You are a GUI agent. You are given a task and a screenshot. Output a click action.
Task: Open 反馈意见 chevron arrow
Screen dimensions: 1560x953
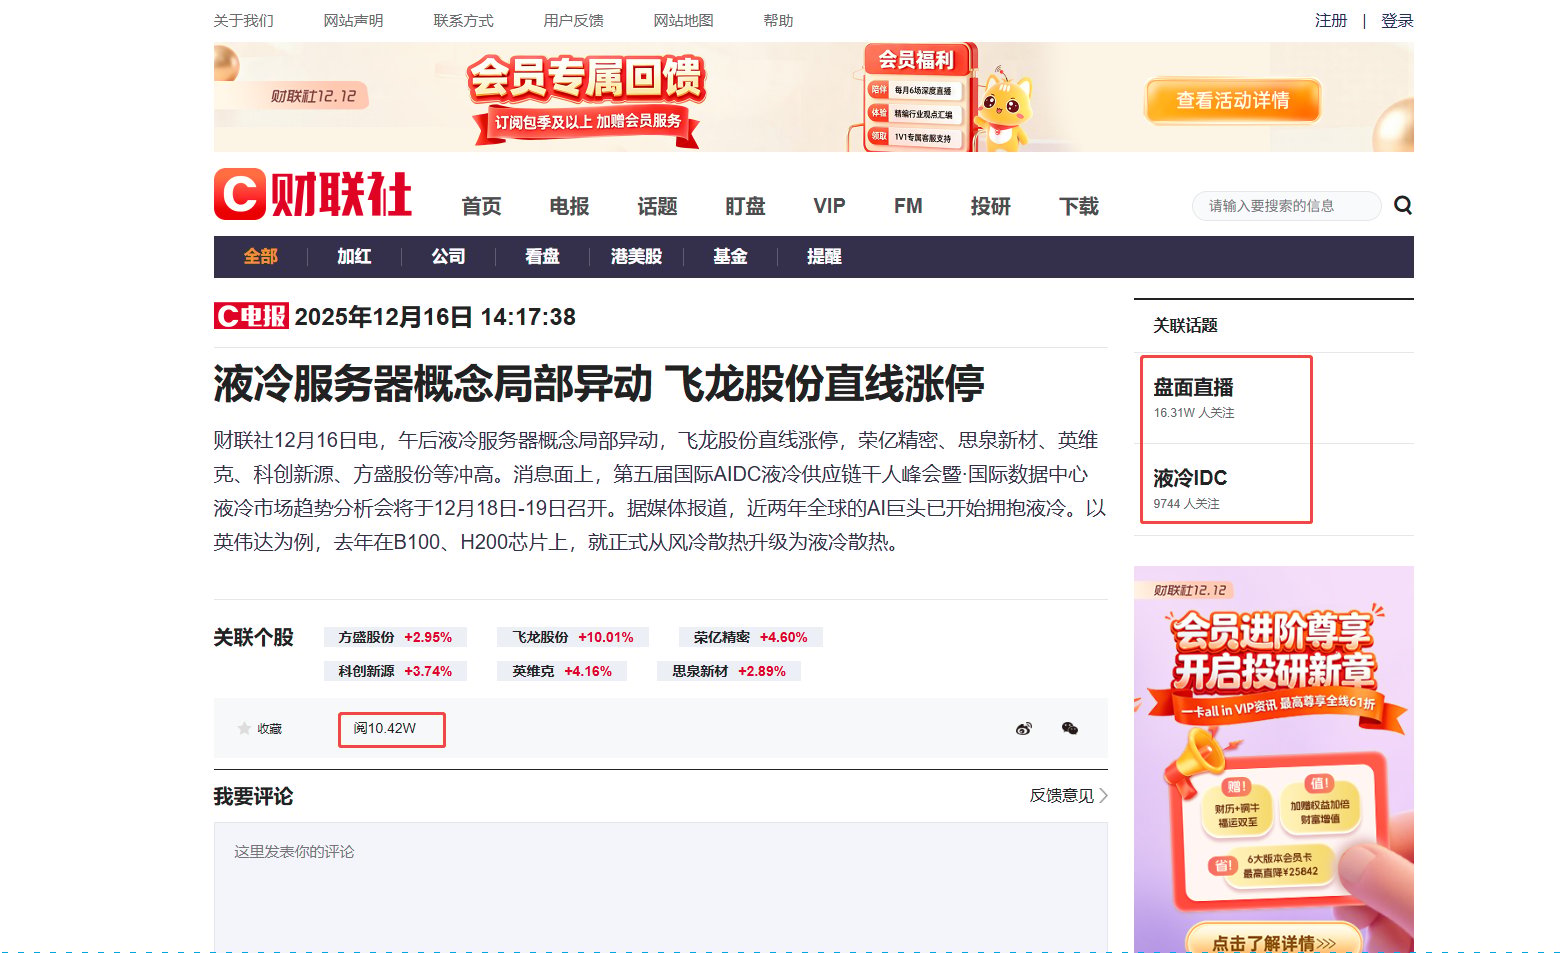click(x=1103, y=796)
